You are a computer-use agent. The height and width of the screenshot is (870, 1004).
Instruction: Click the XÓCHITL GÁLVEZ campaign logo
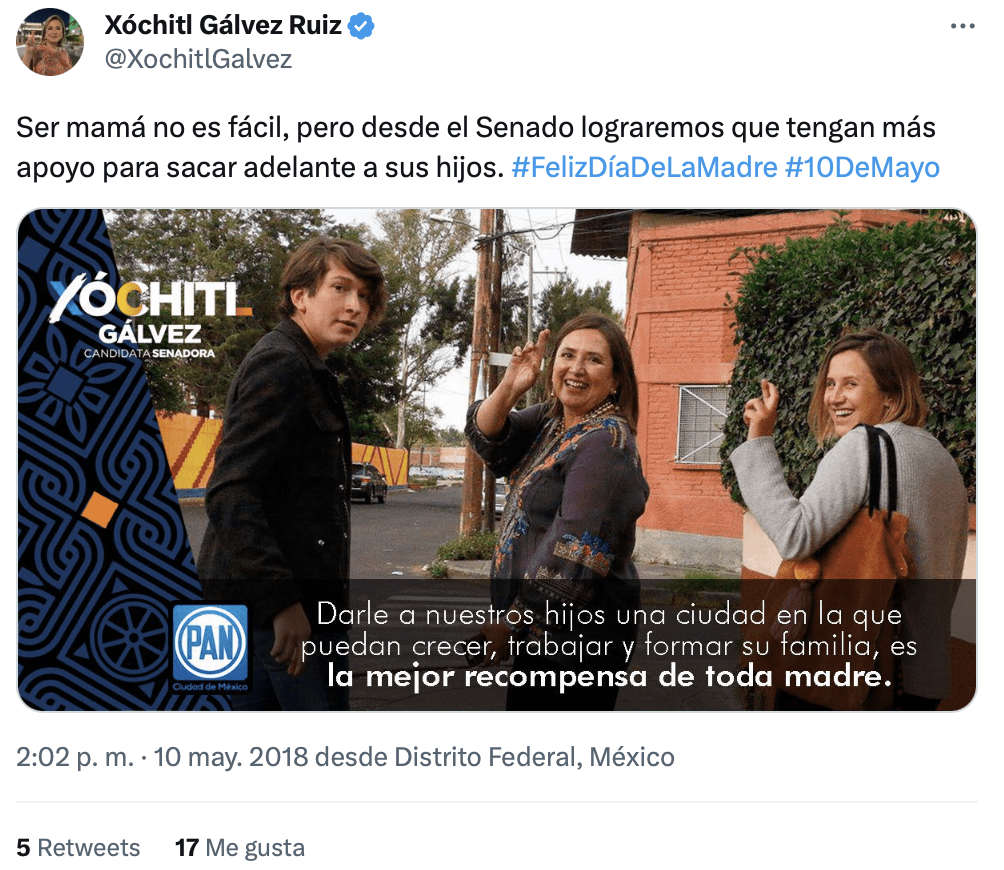tap(150, 316)
